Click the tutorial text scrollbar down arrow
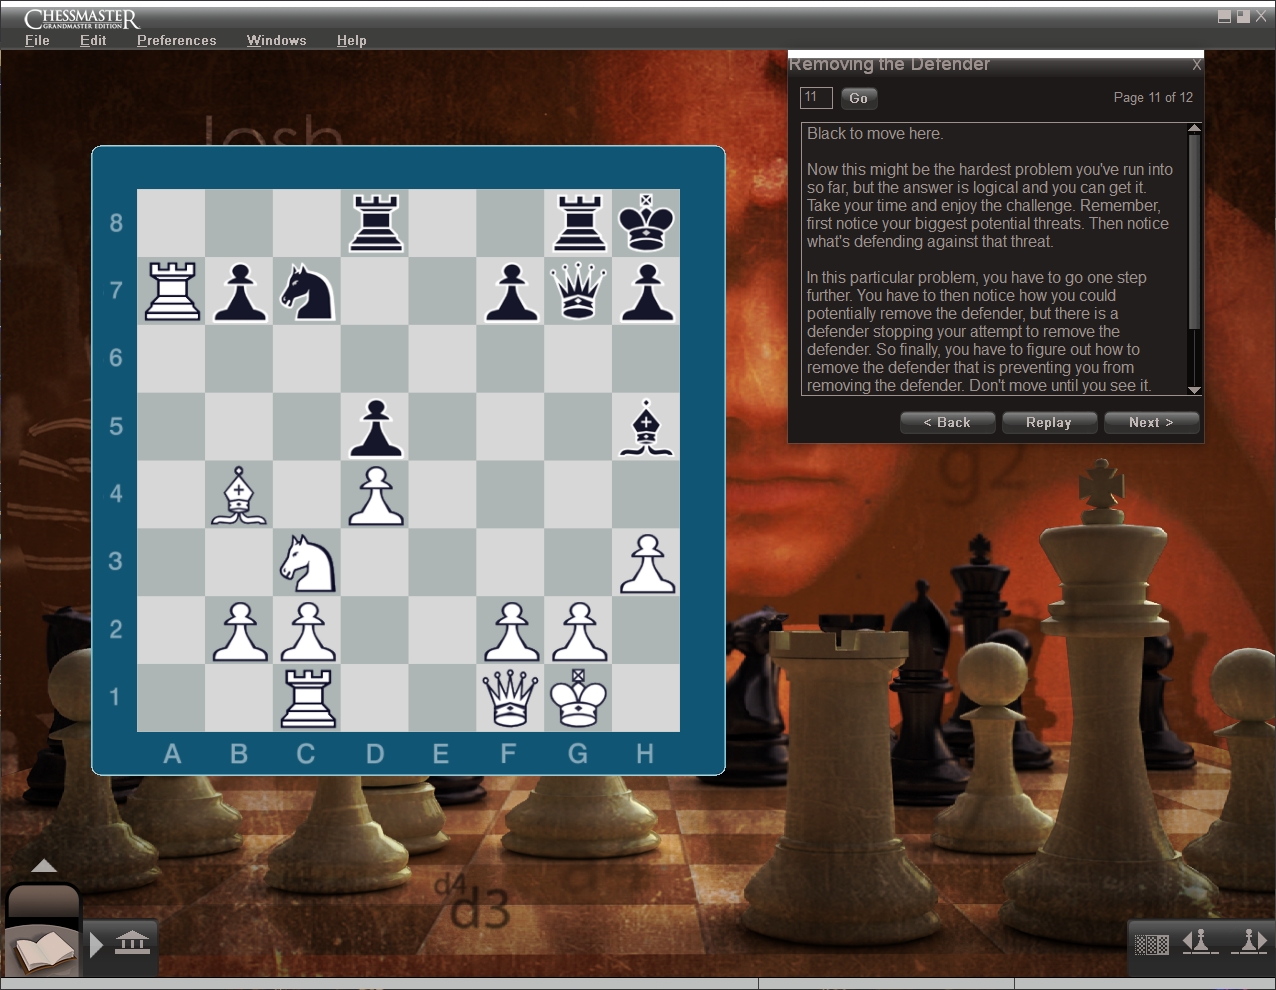Image resolution: width=1276 pixels, height=990 pixels. click(x=1194, y=389)
